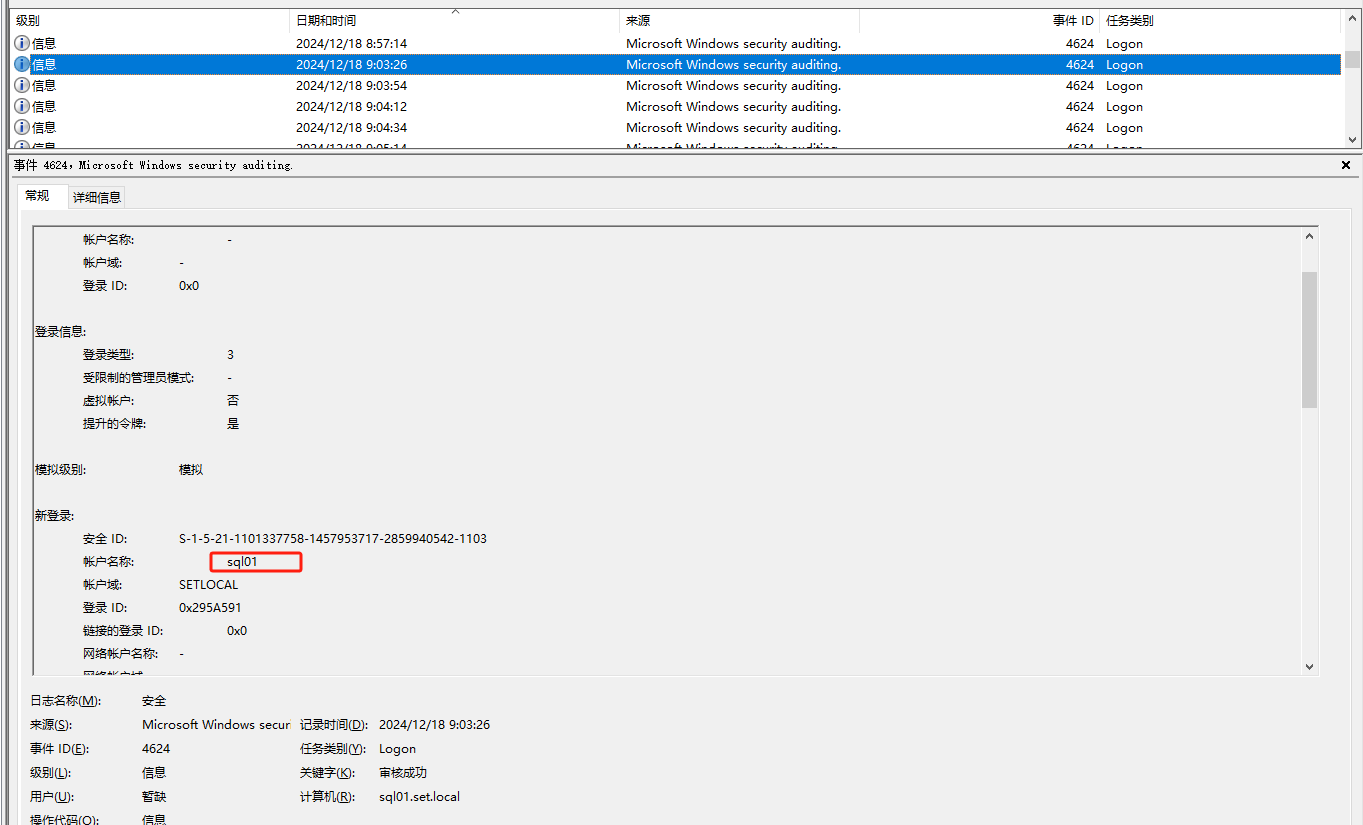Click the 事件 ID column header
The height and width of the screenshot is (825, 1363).
(x=980, y=20)
